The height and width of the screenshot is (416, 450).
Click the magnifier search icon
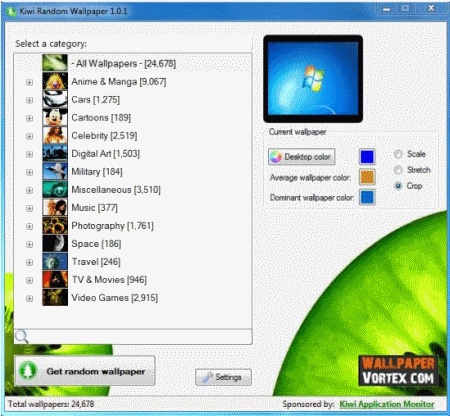point(22,337)
